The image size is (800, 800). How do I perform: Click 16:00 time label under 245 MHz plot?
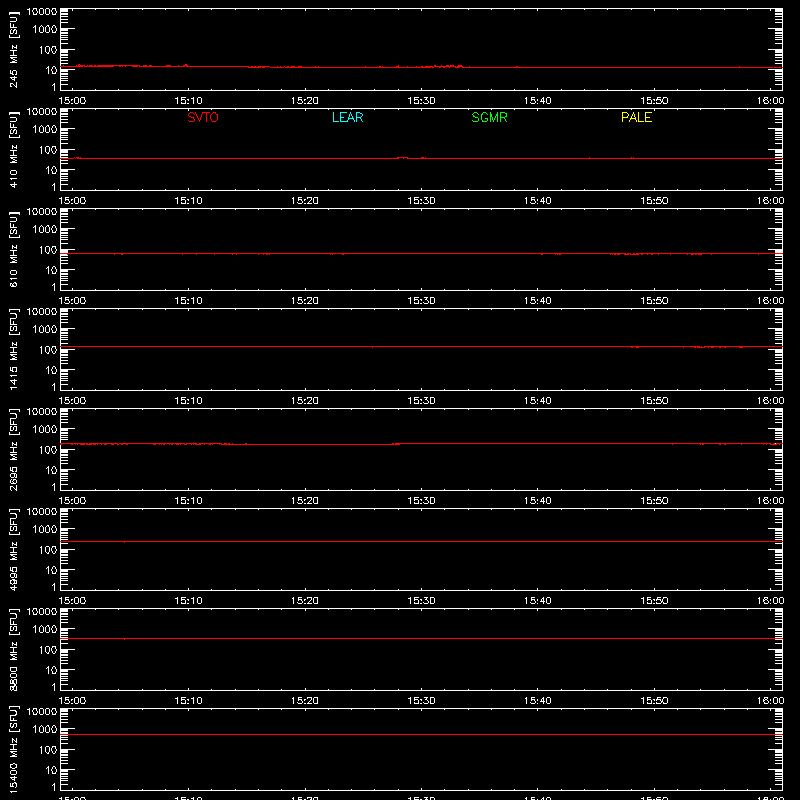click(770, 101)
